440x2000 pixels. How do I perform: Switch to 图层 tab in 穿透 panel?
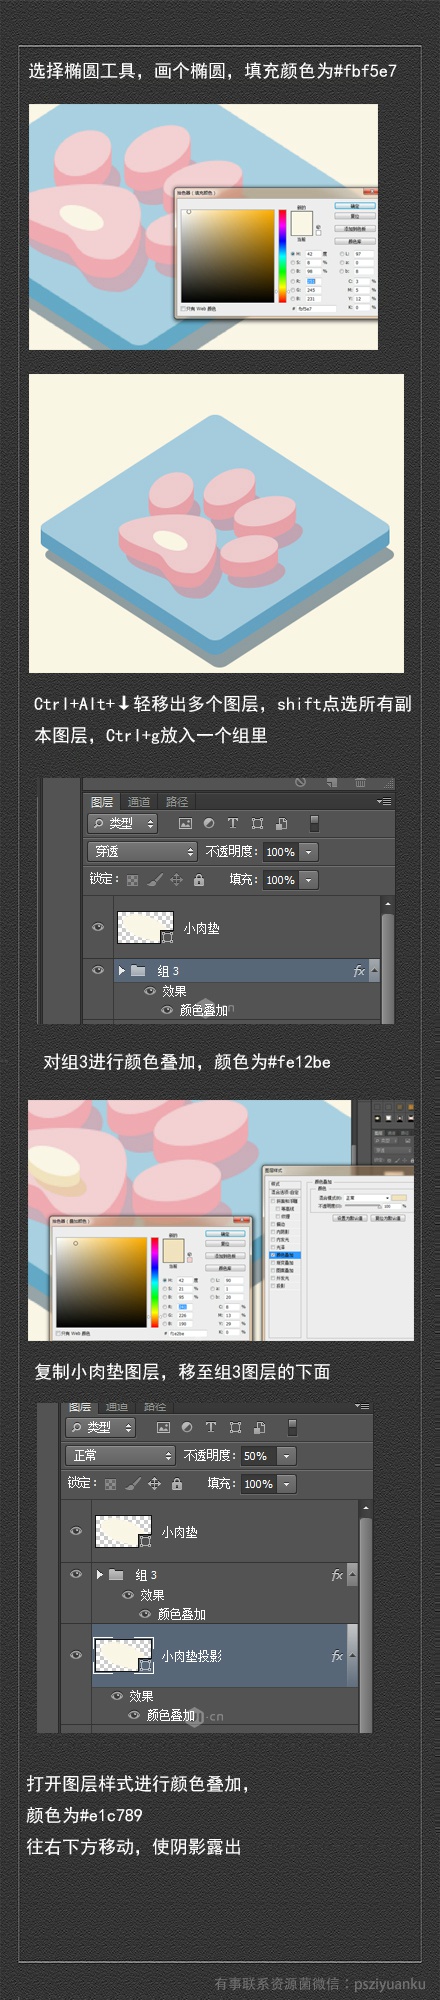(102, 802)
